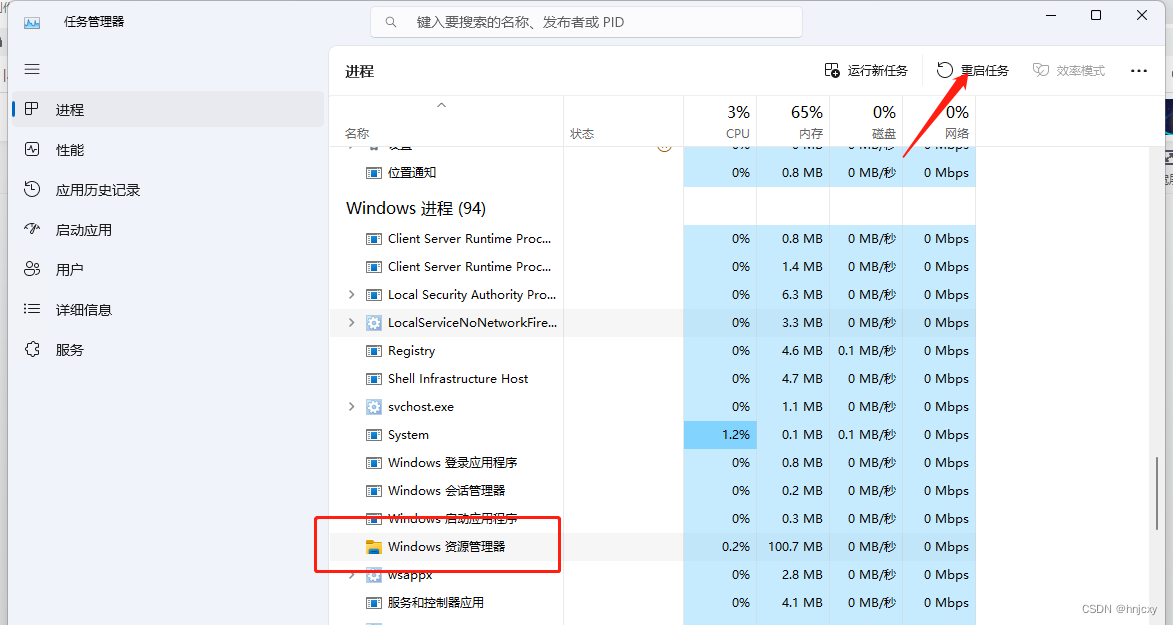Select the Windows 进程 (94) group header
The width and height of the screenshot is (1173, 625).
point(415,208)
